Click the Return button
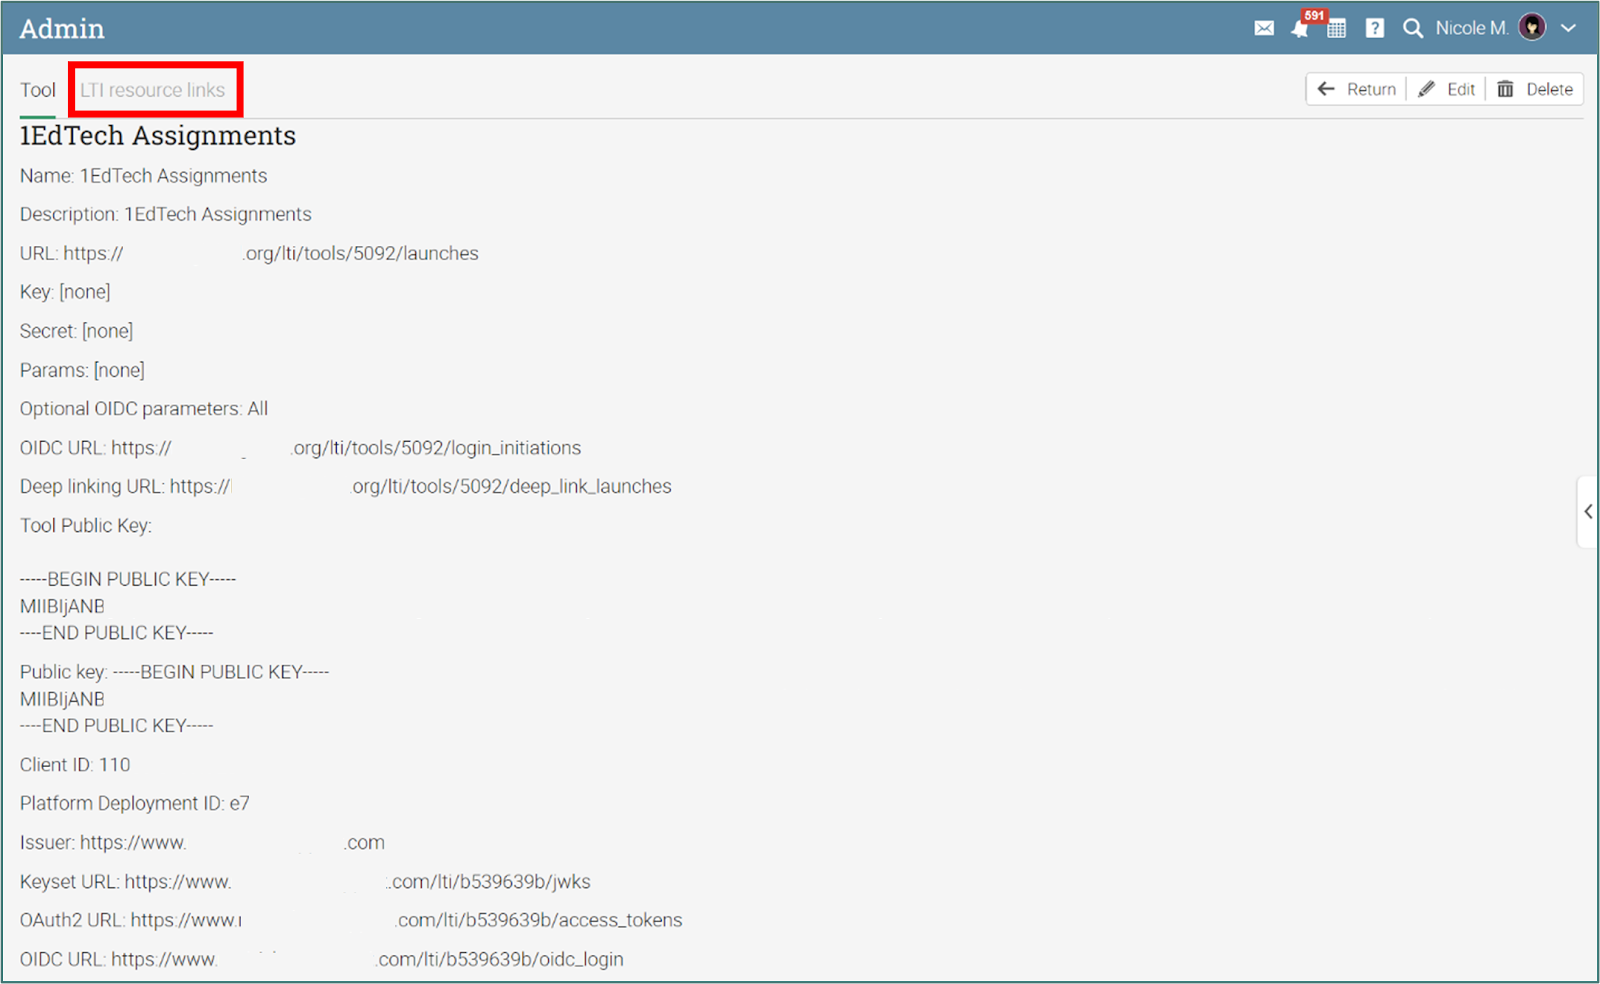 pos(1357,89)
